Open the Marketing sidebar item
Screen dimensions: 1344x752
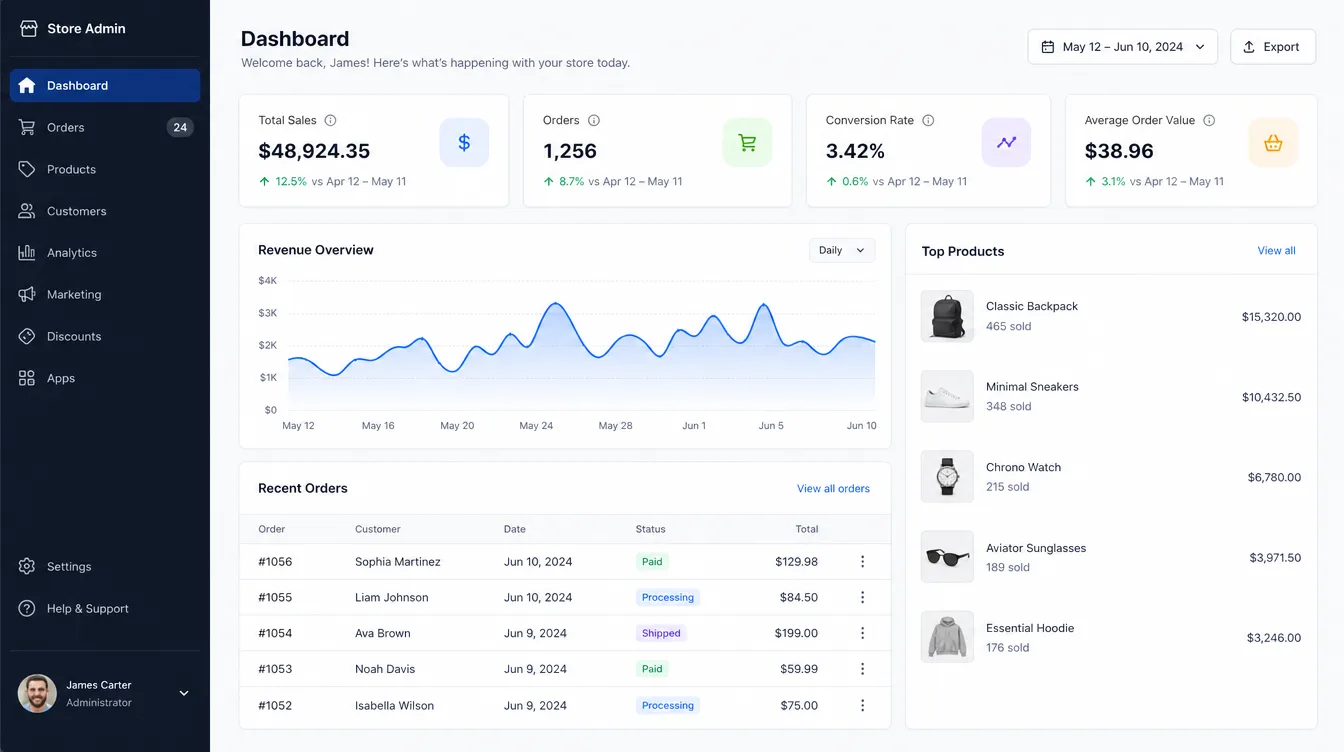pyautogui.click(x=105, y=295)
